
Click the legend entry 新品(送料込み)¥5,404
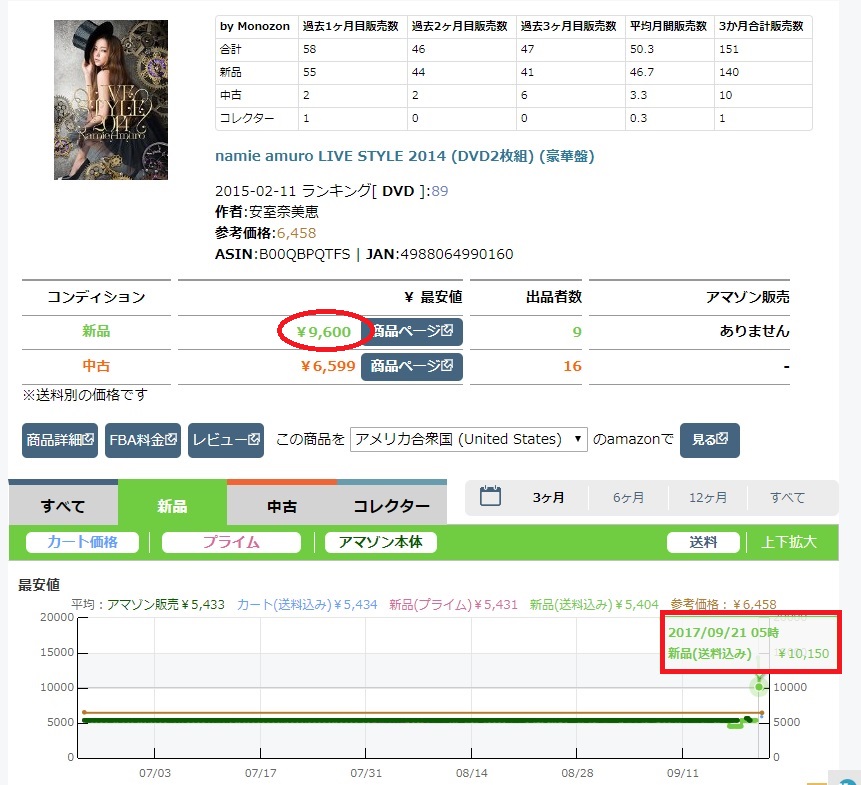pos(594,605)
